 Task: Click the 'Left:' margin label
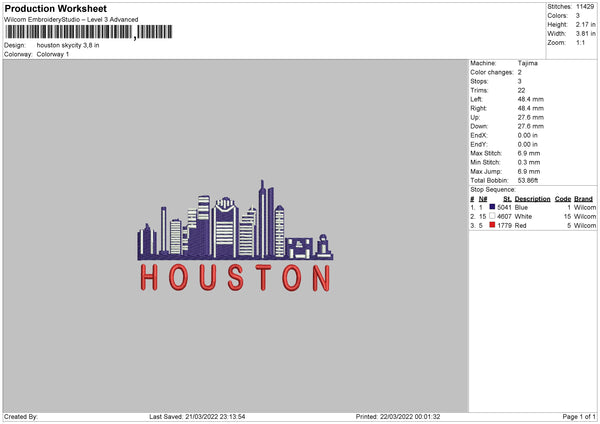point(476,99)
